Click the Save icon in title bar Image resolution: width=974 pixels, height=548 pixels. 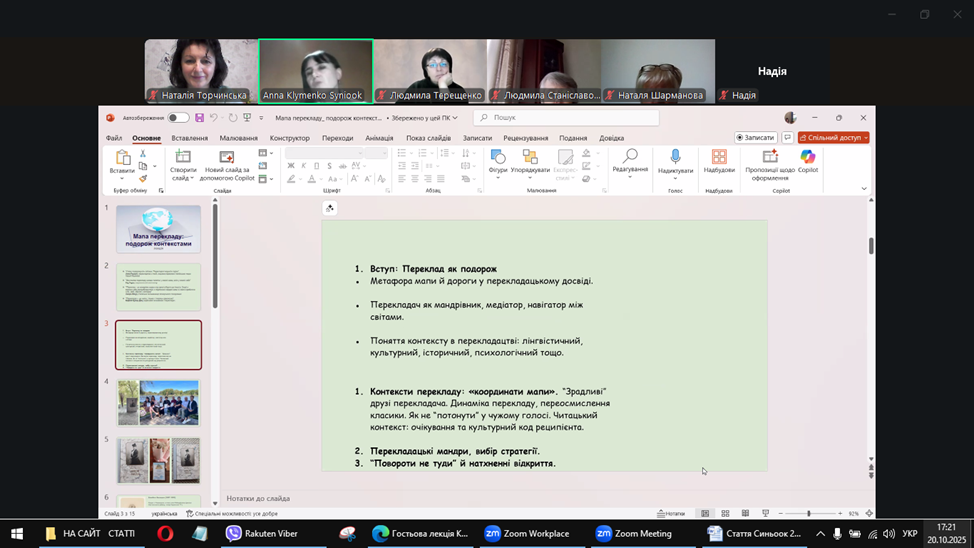[x=200, y=118]
